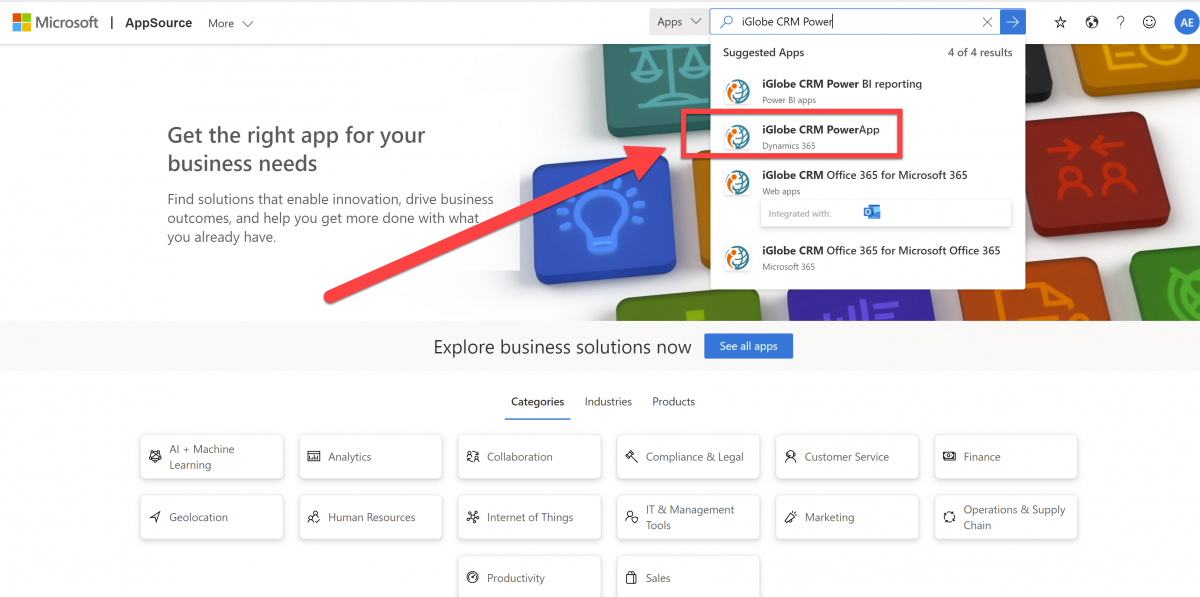The width and height of the screenshot is (1200, 597).
Task: Open the Customer Service category
Action: click(847, 457)
